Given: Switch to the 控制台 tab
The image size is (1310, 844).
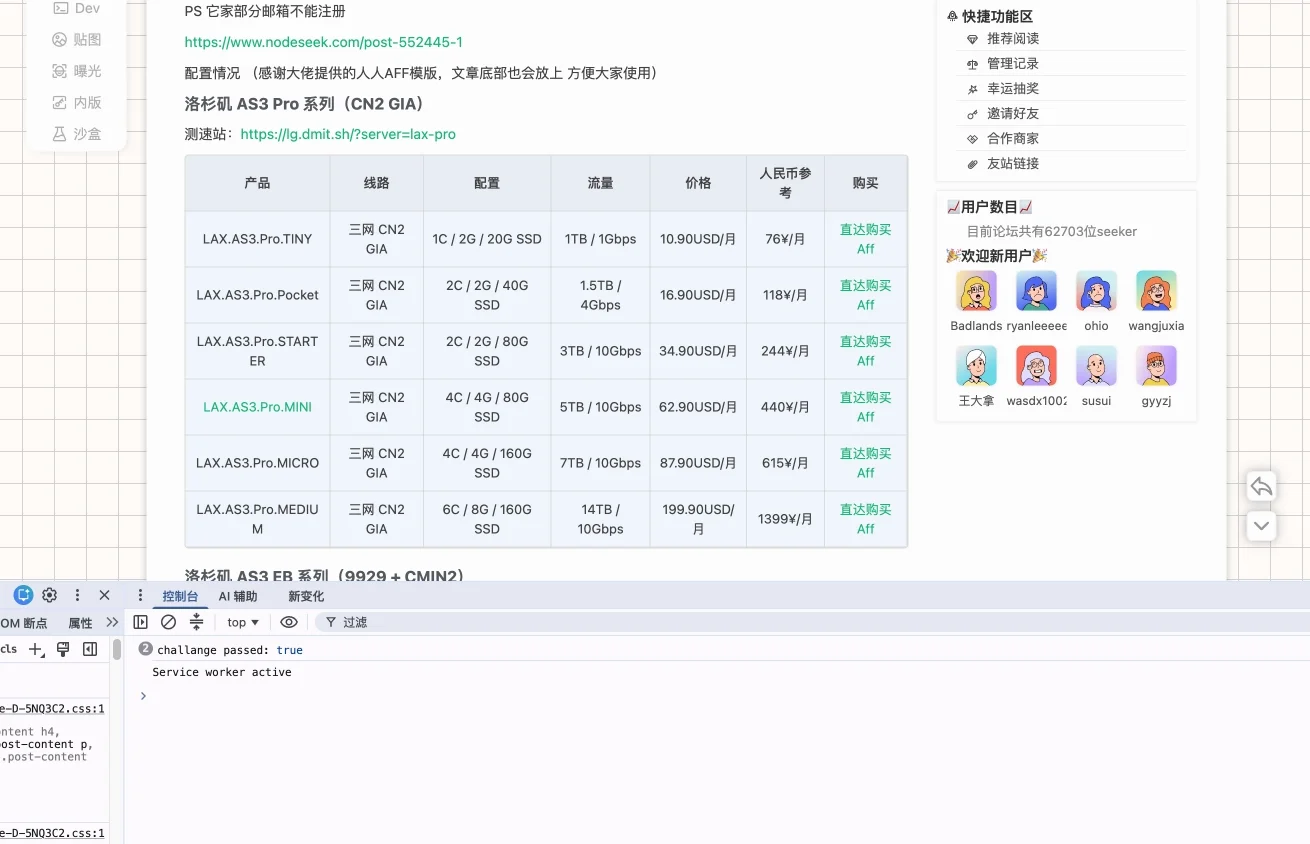Looking at the screenshot, I should coord(180,596).
